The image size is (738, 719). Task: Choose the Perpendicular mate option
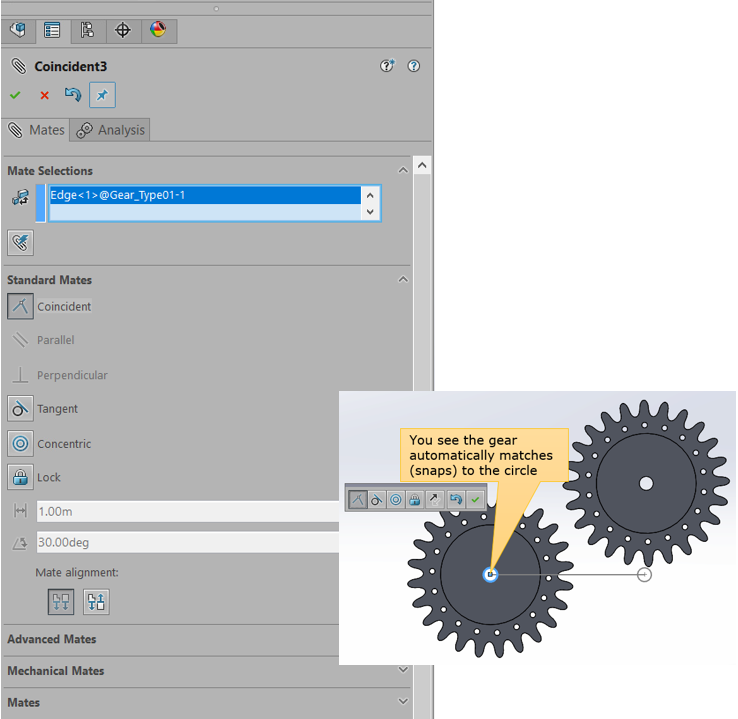20,375
